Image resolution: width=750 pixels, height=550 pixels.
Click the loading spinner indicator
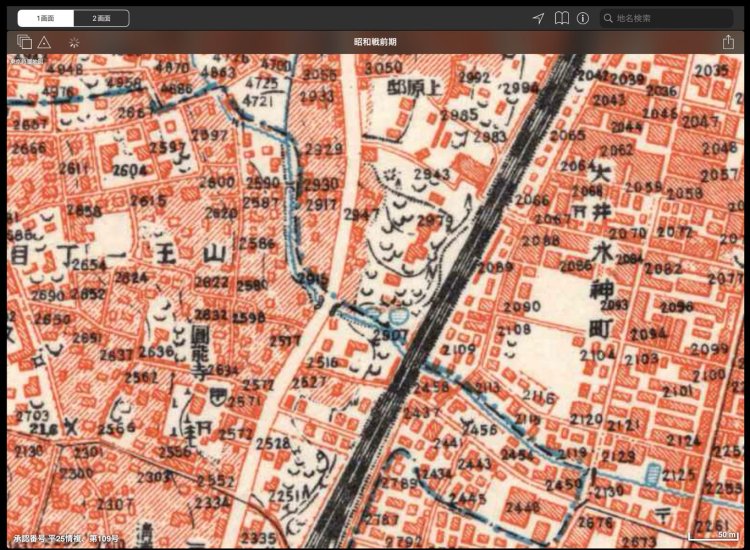coord(74,42)
